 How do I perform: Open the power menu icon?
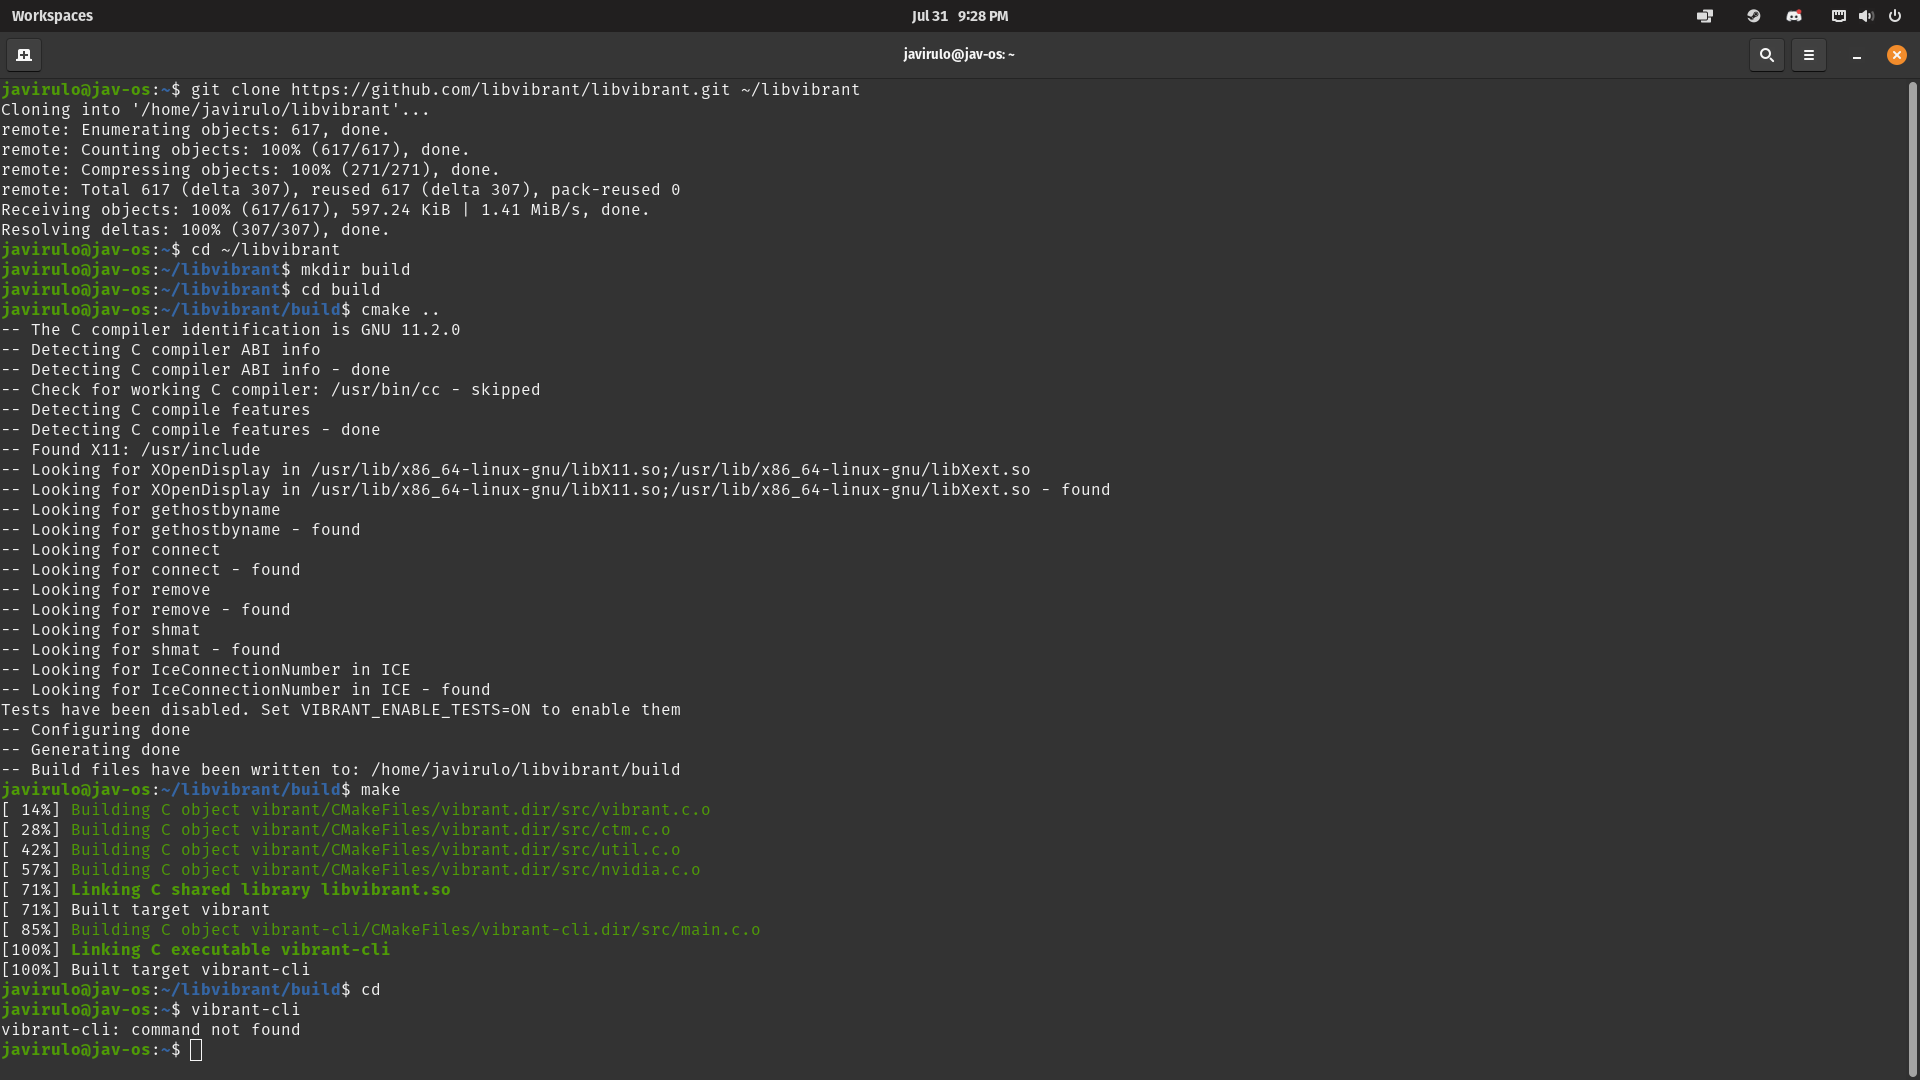point(1895,16)
